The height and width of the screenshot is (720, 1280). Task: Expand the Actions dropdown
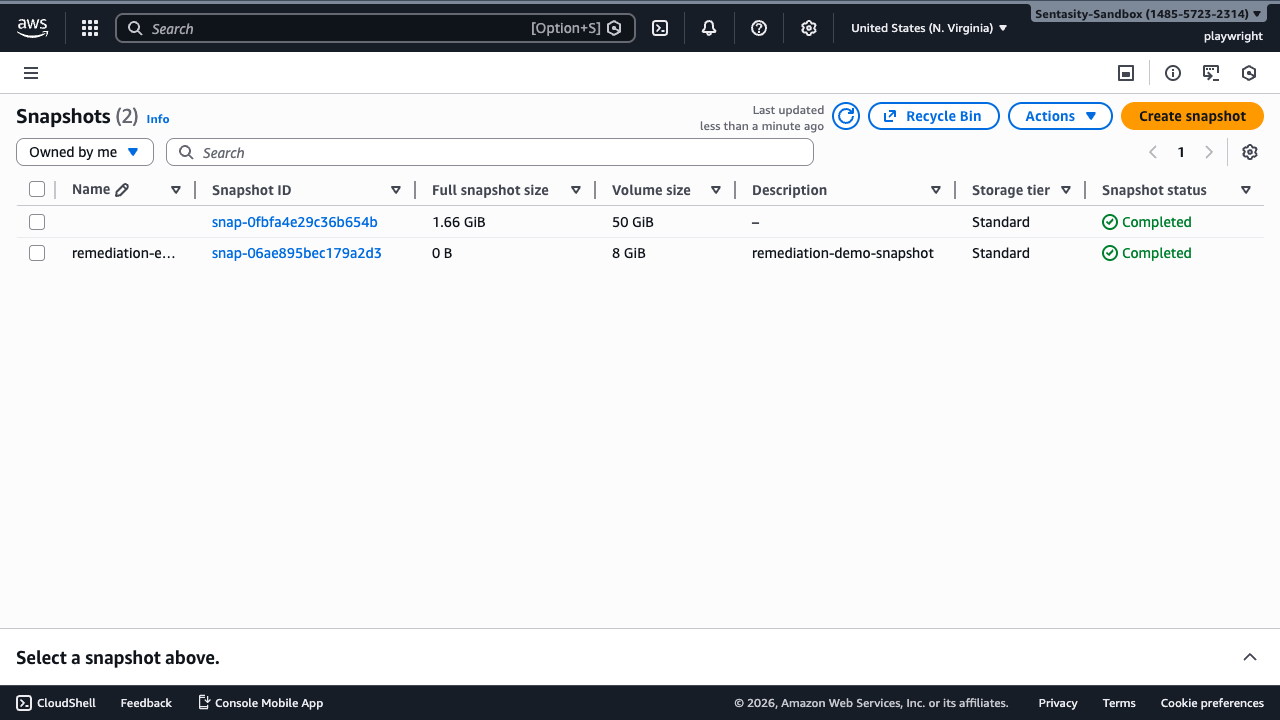click(1060, 116)
